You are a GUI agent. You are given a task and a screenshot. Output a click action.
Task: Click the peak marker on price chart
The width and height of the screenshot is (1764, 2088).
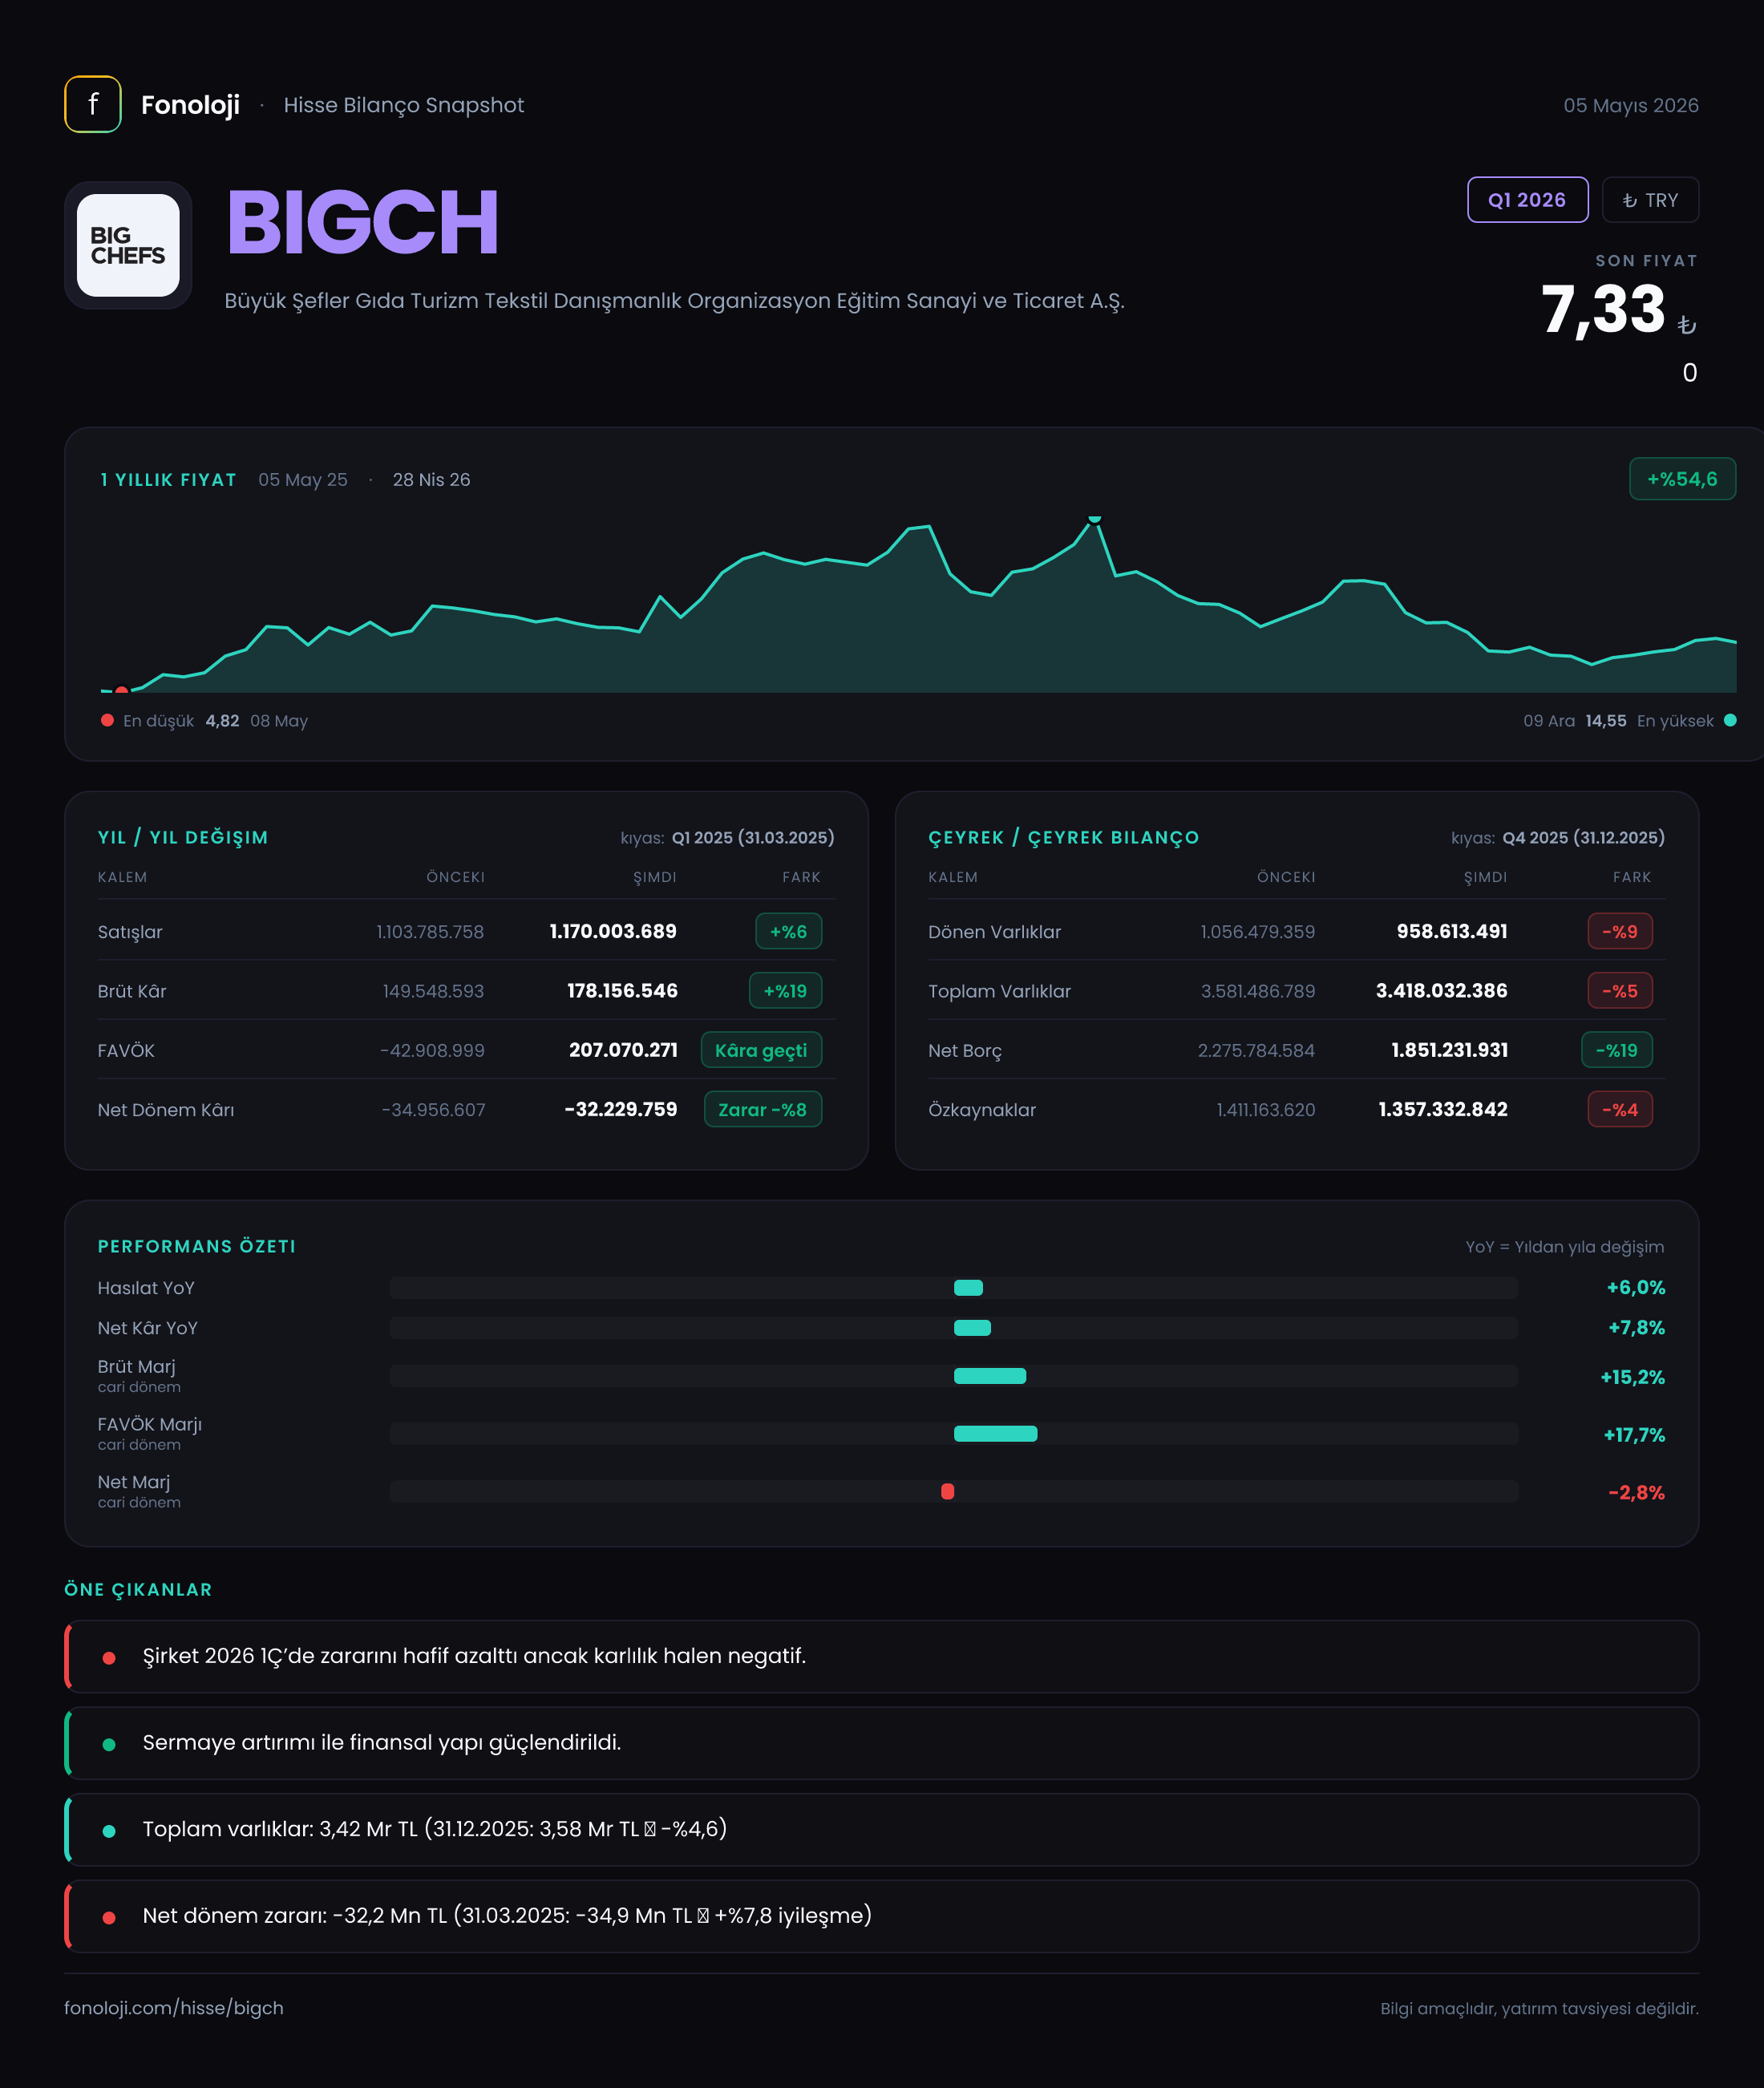pyautogui.click(x=1094, y=518)
